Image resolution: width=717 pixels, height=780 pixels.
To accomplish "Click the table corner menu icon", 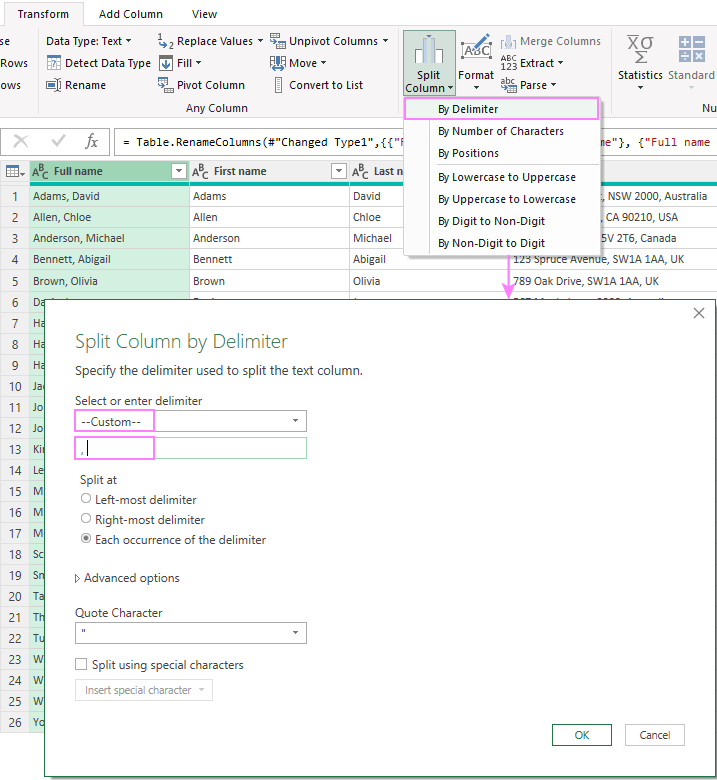I will click(15, 172).
